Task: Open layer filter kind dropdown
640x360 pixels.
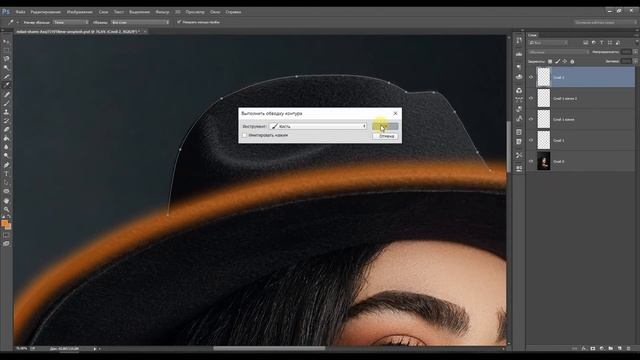Action: pos(548,42)
